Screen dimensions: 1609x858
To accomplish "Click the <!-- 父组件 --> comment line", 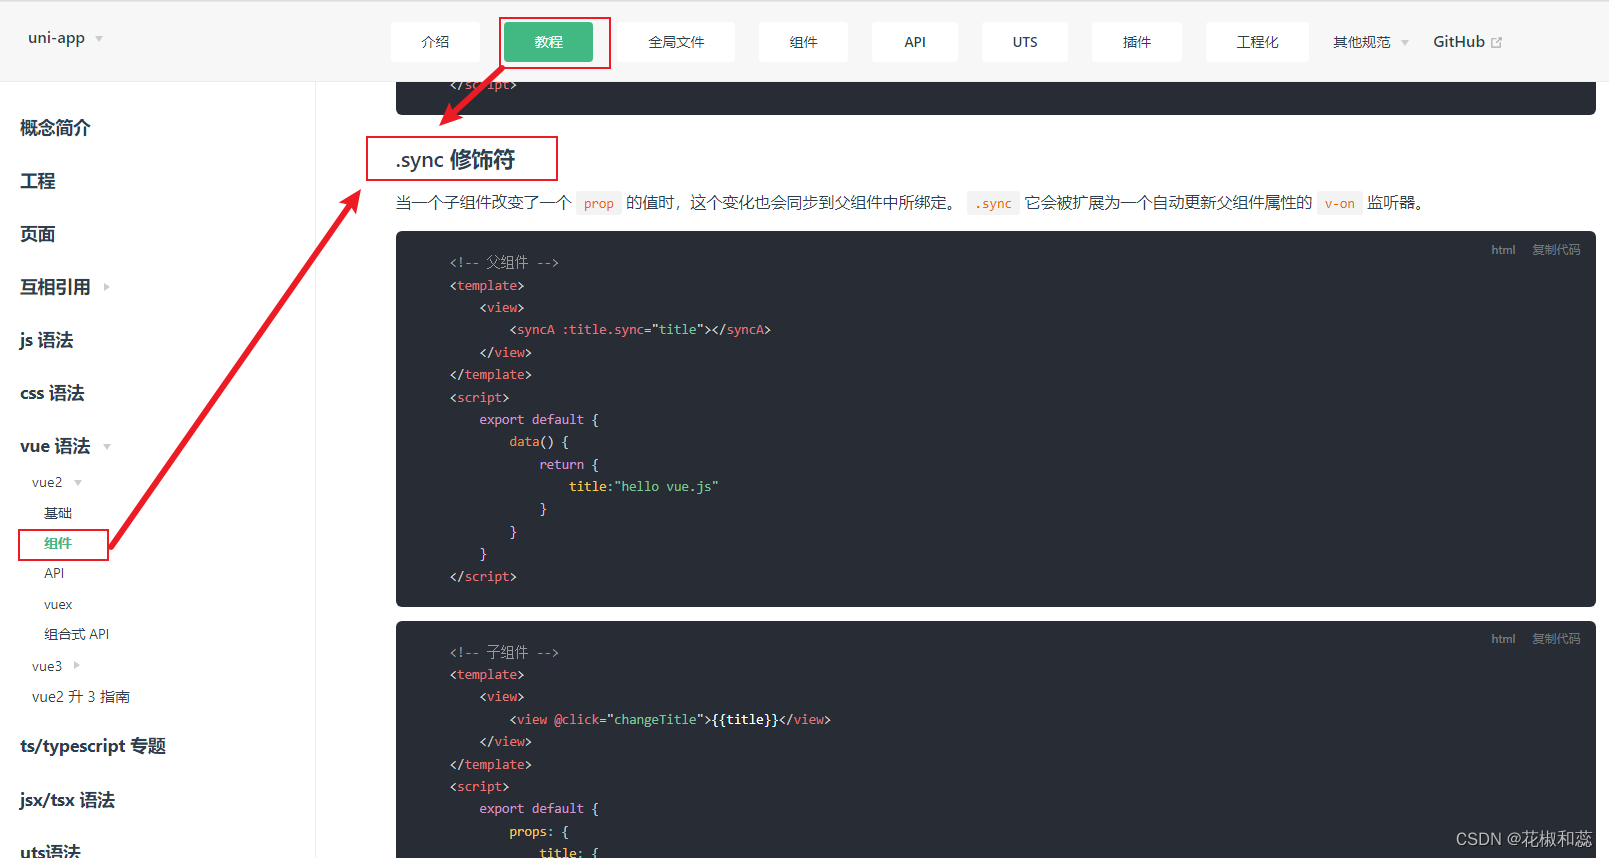I will point(504,263).
